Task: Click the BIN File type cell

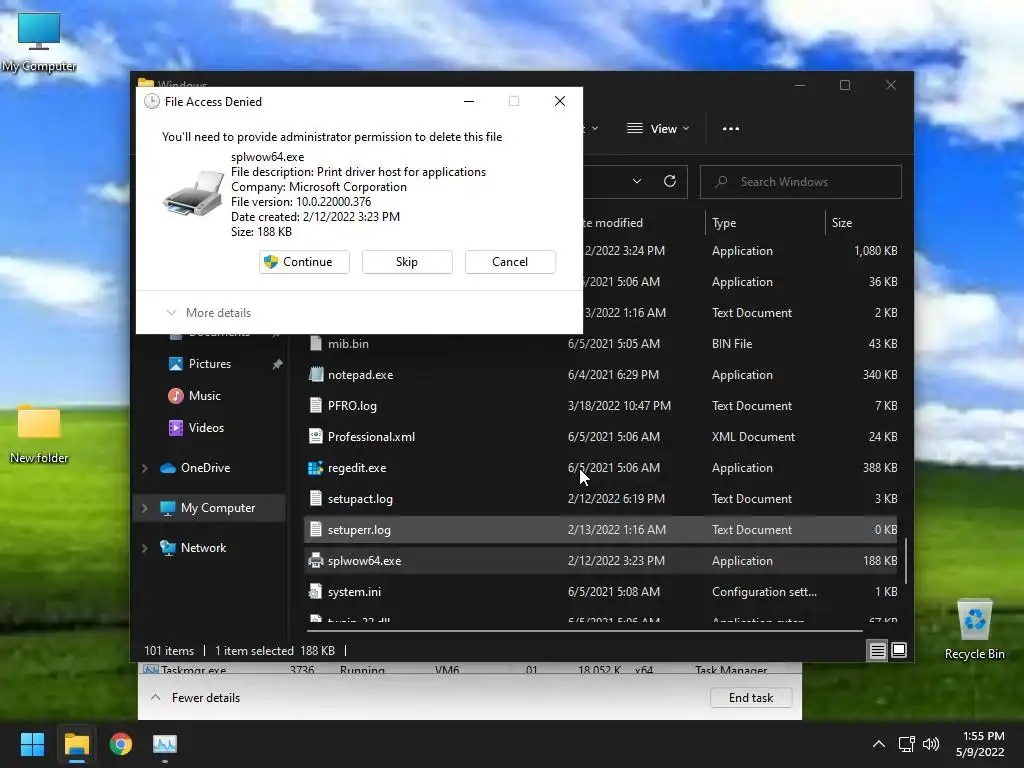Action: coord(731,344)
